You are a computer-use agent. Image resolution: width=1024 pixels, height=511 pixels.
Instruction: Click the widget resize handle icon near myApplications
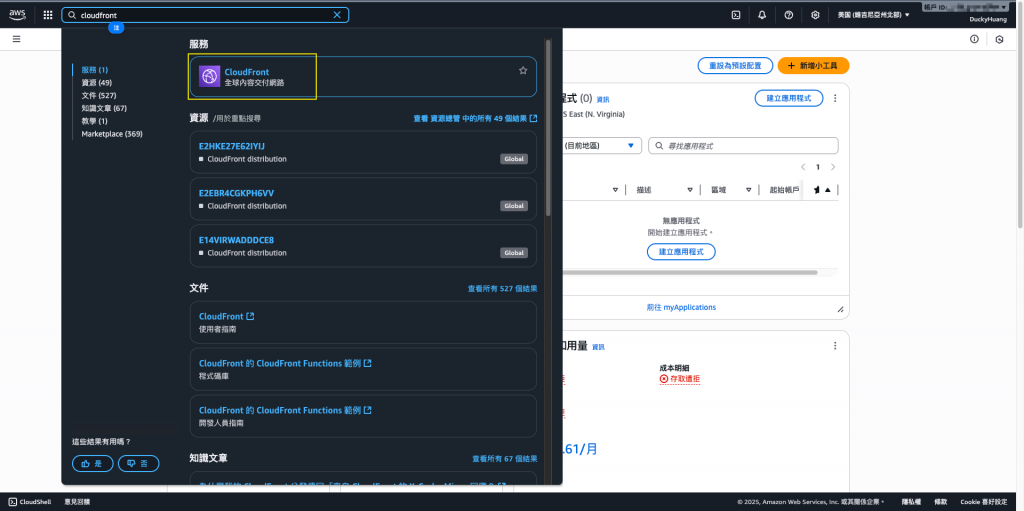(840, 309)
